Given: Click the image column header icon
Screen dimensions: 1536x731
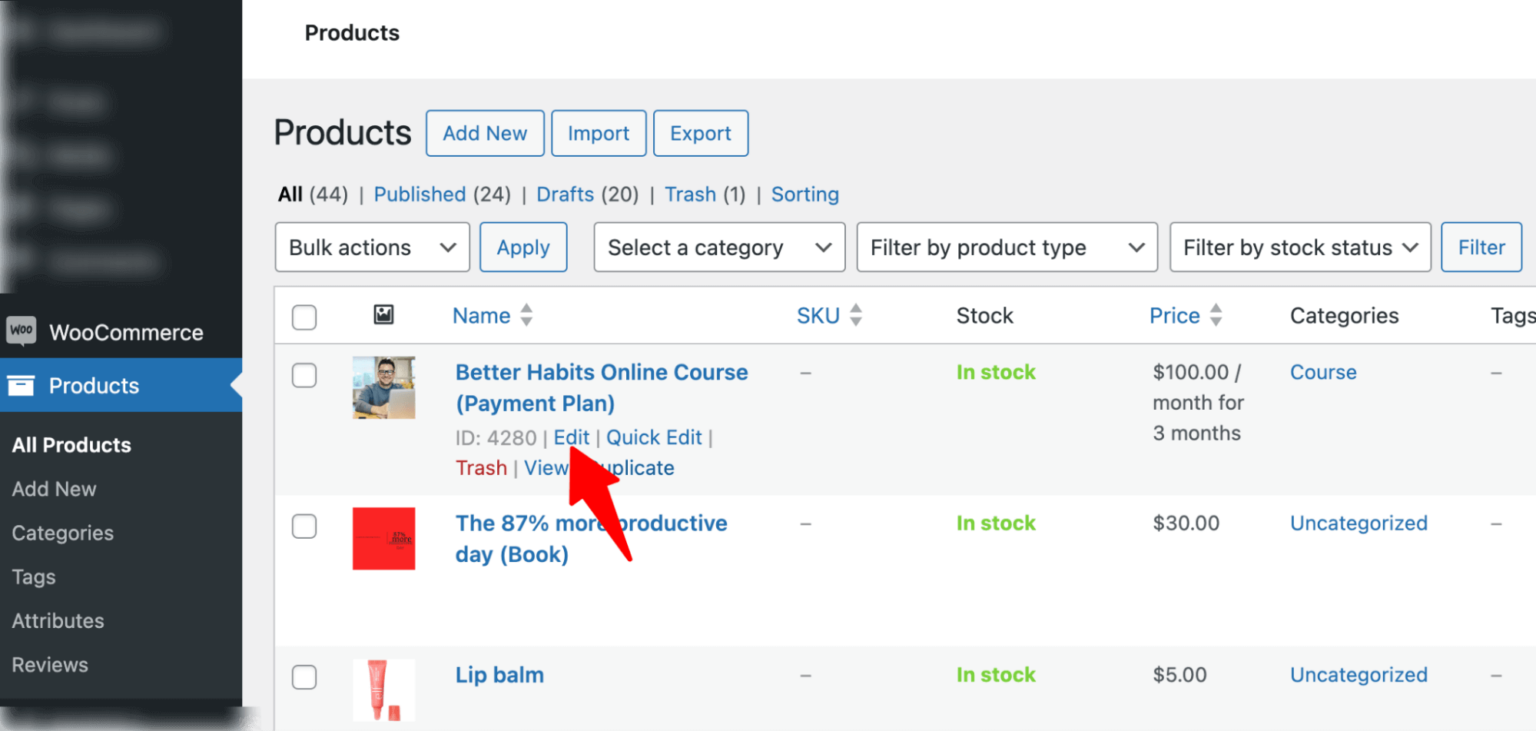Looking at the screenshot, I should click(x=383, y=315).
